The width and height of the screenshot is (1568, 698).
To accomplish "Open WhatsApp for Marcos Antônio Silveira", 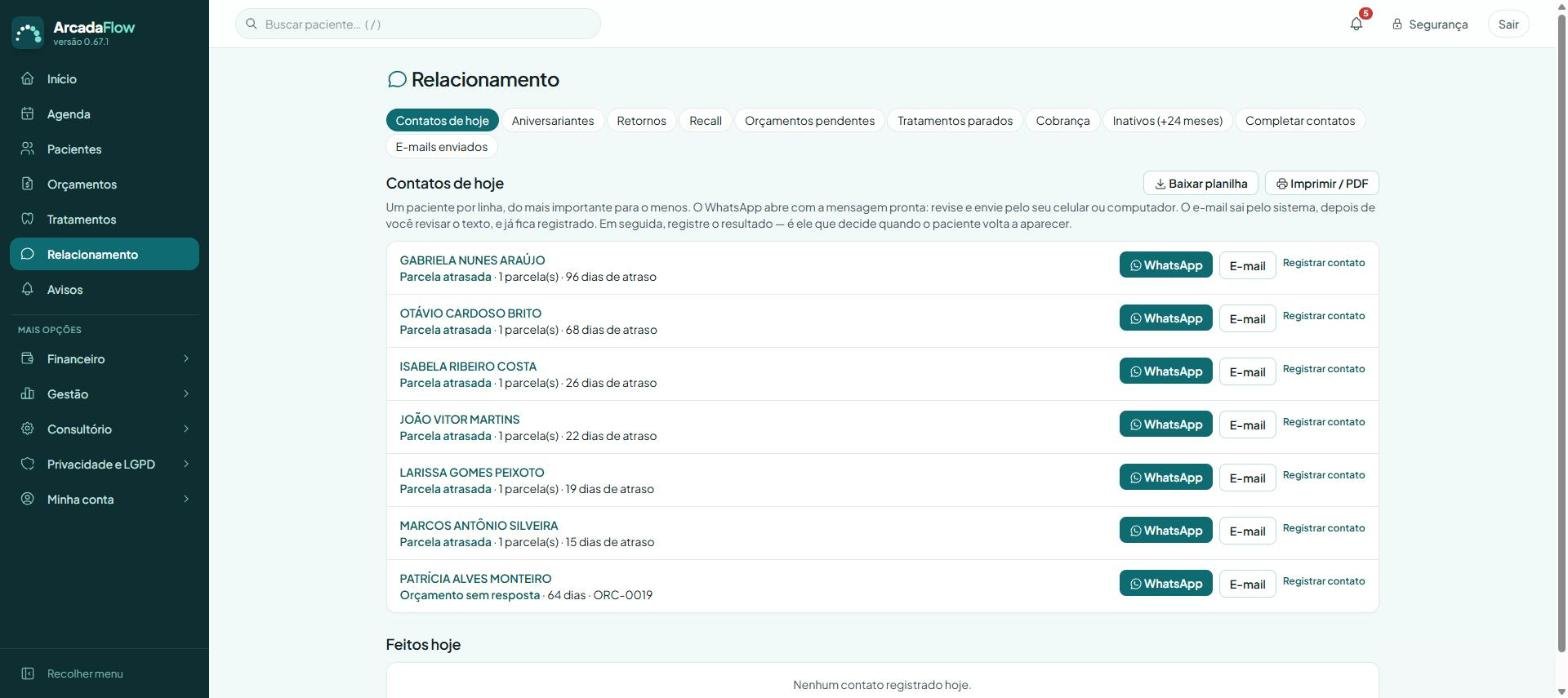I will [1166, 531].
